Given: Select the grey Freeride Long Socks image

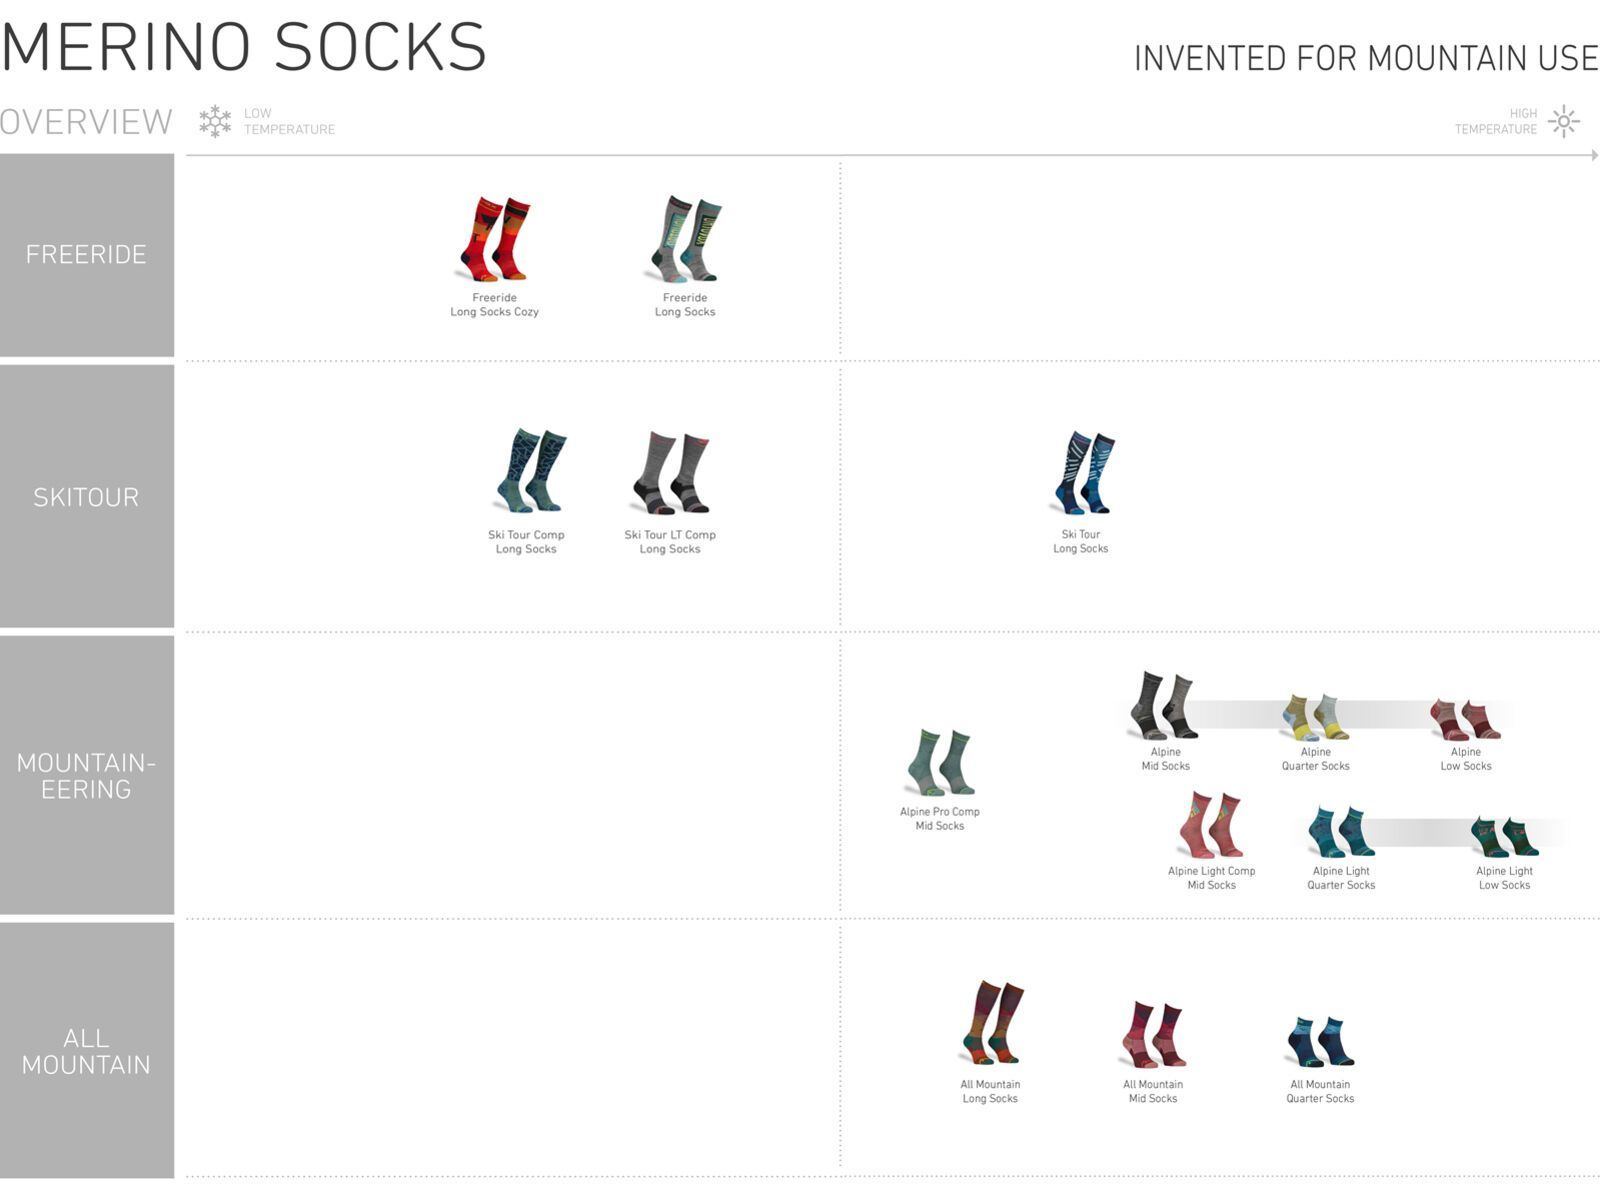Looking at the screenshot, I should coord(685,240).
